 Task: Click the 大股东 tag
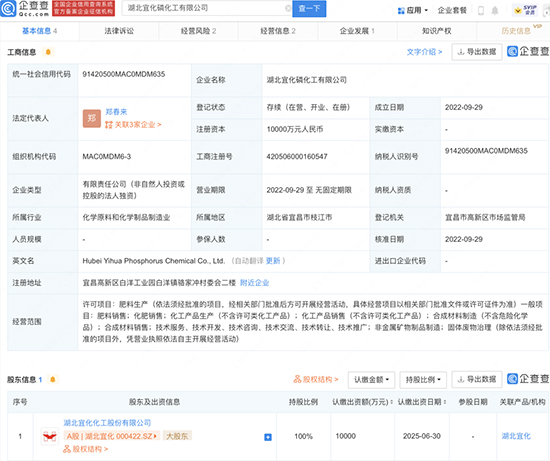click(177, 436)
